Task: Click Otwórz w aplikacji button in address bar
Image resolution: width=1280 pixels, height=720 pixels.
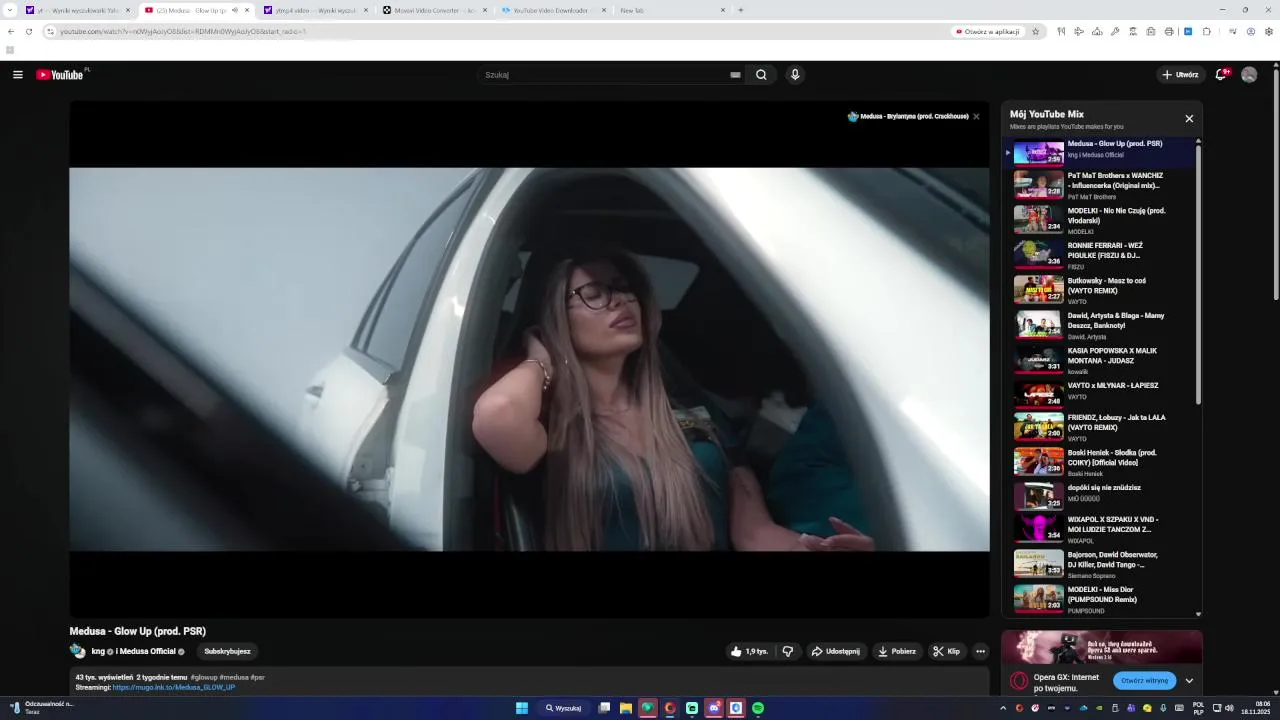Action: click(x=988, y=32)
